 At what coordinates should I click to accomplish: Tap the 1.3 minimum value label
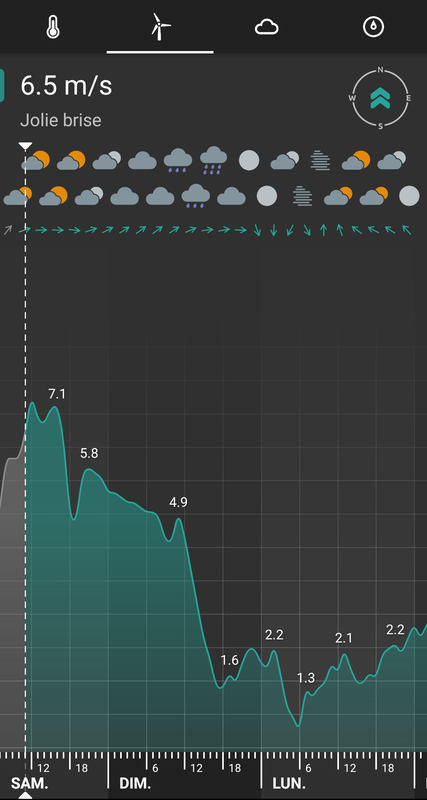click(306, 678)
